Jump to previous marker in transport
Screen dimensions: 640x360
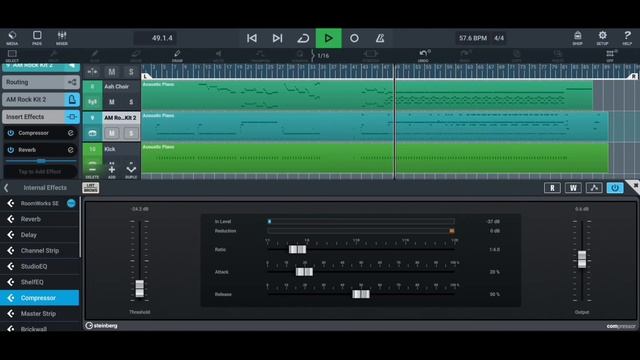tap(252, 38)
